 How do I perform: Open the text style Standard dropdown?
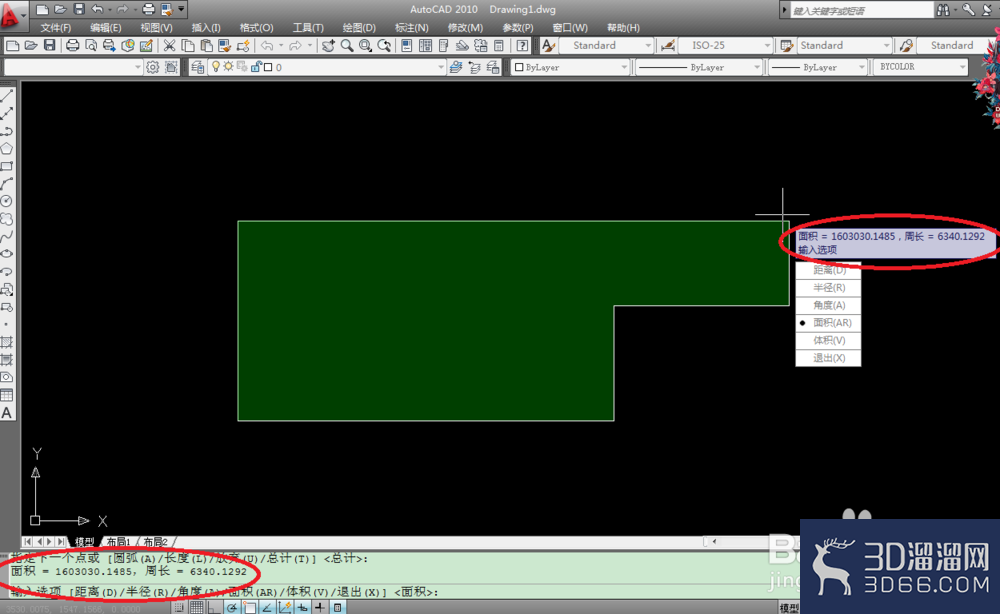tap(607, 45)
